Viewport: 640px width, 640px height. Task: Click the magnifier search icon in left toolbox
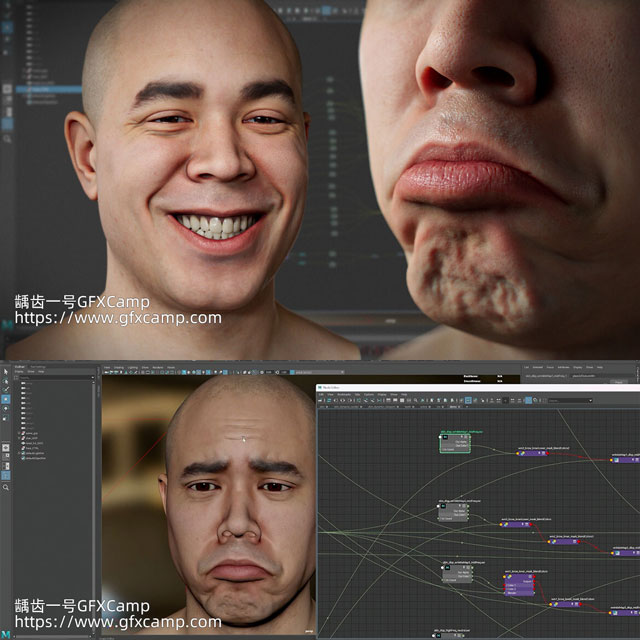click(6, 487)
